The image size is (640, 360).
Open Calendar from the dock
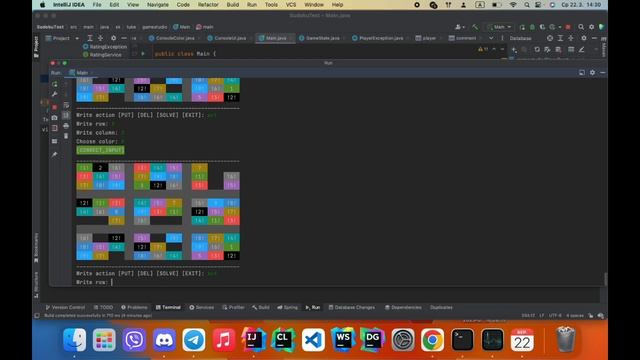click(522, 340)
